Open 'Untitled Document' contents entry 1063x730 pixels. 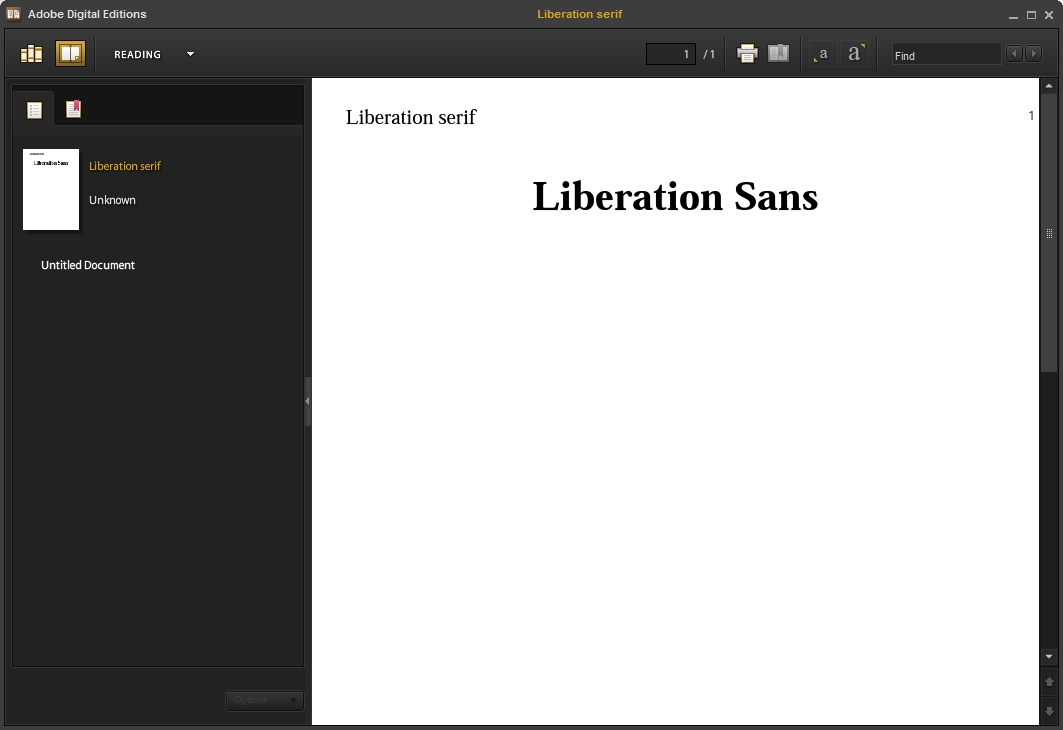88,265
